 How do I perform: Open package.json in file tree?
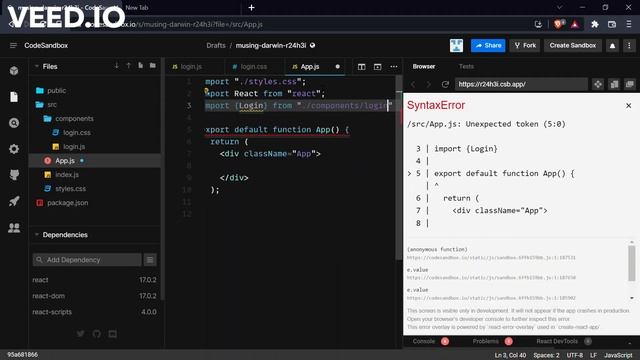[x=95, y=202]
